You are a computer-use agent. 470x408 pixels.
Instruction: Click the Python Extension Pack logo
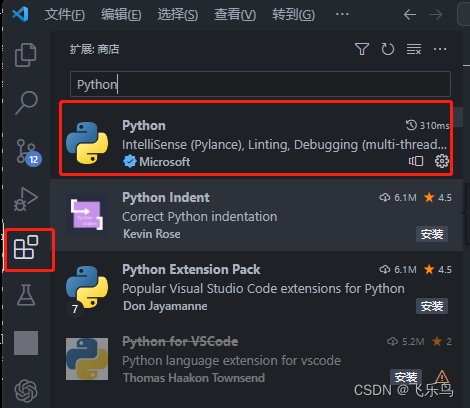tap(87, 287)
